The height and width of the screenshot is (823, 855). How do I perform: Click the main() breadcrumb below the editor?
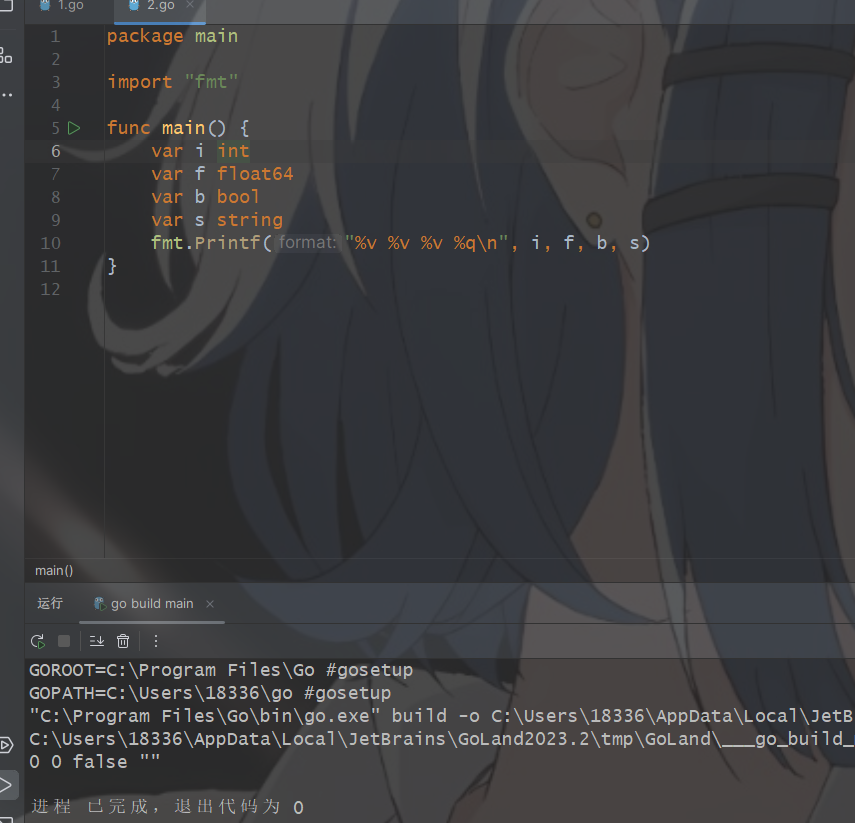click(54, 570)
